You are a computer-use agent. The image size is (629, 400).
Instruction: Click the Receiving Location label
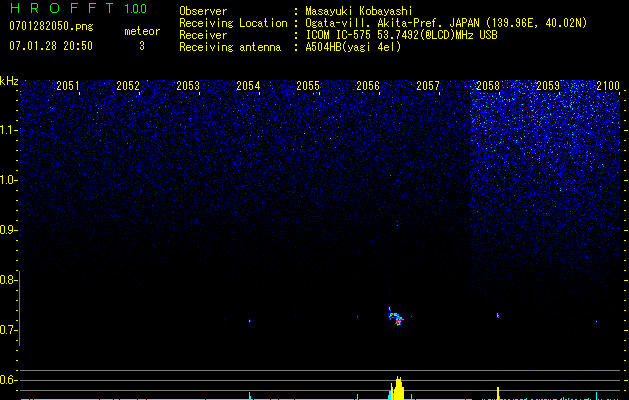[x=233, y=23]
